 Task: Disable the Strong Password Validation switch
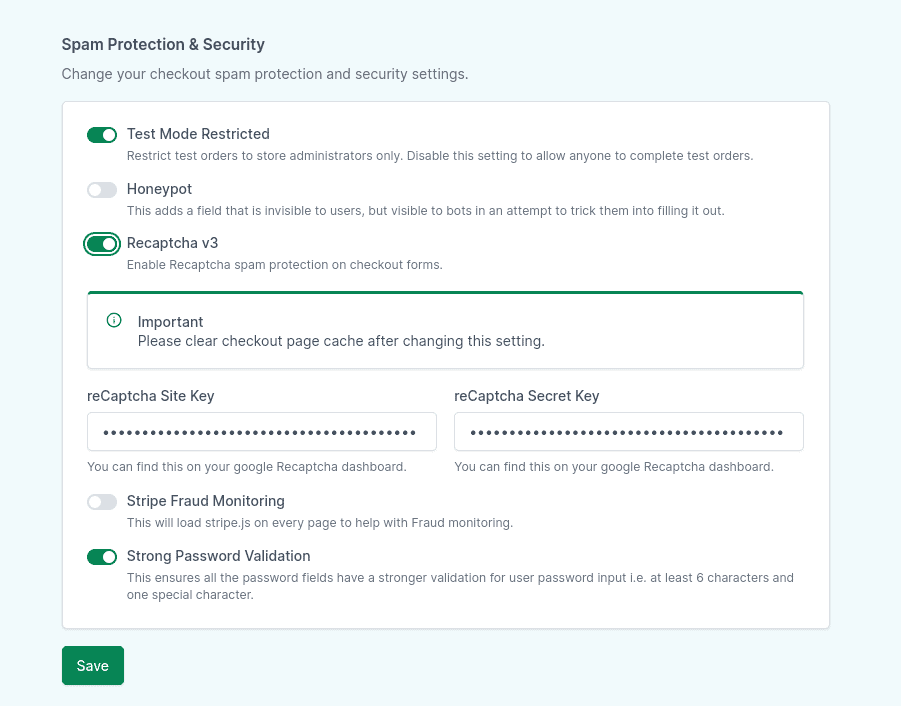point(102,557)
